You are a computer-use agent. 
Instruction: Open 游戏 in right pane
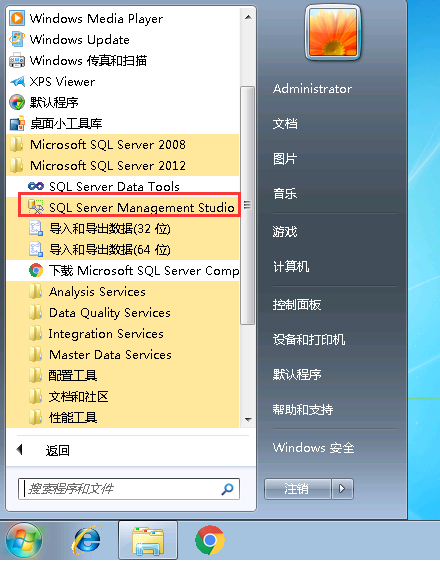click(x=285, y=232)
